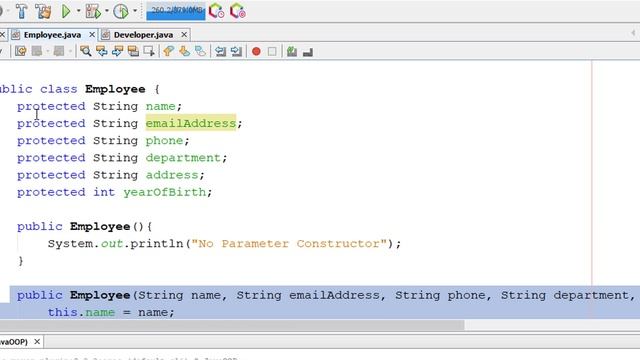Image resolution: width=640 pixels, height=360 pixels.
Task: Click the 'address' field declaration
Action: coord(172,175)
